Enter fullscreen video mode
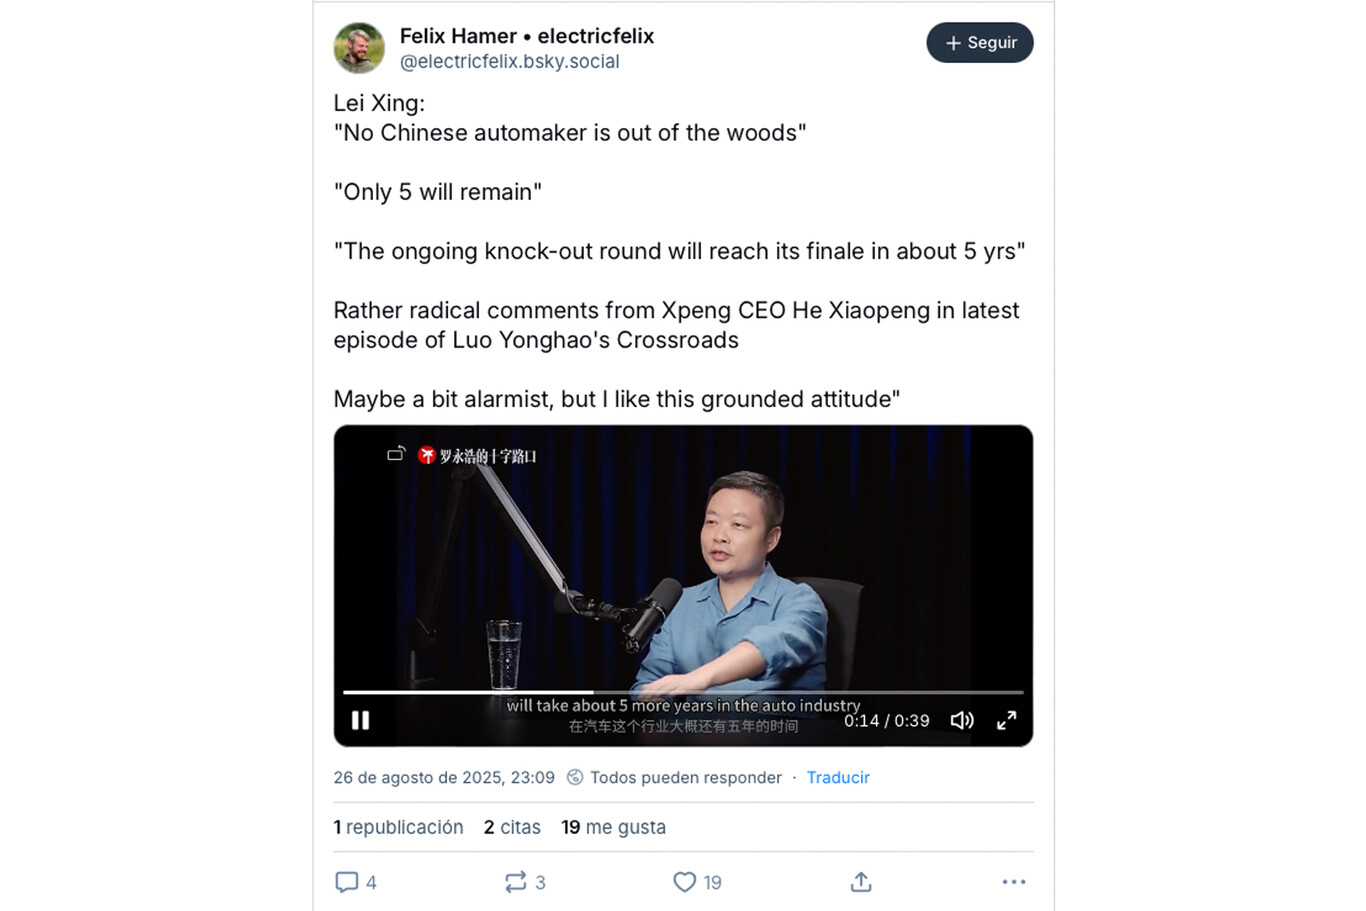This screenshot has height=911, width=1366. 1007,720
